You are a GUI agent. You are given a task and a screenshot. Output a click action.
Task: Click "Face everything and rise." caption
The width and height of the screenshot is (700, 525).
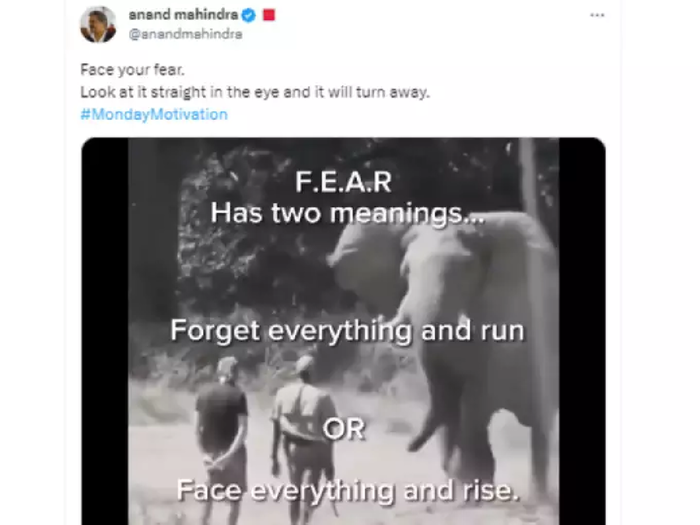pos(346,490)
